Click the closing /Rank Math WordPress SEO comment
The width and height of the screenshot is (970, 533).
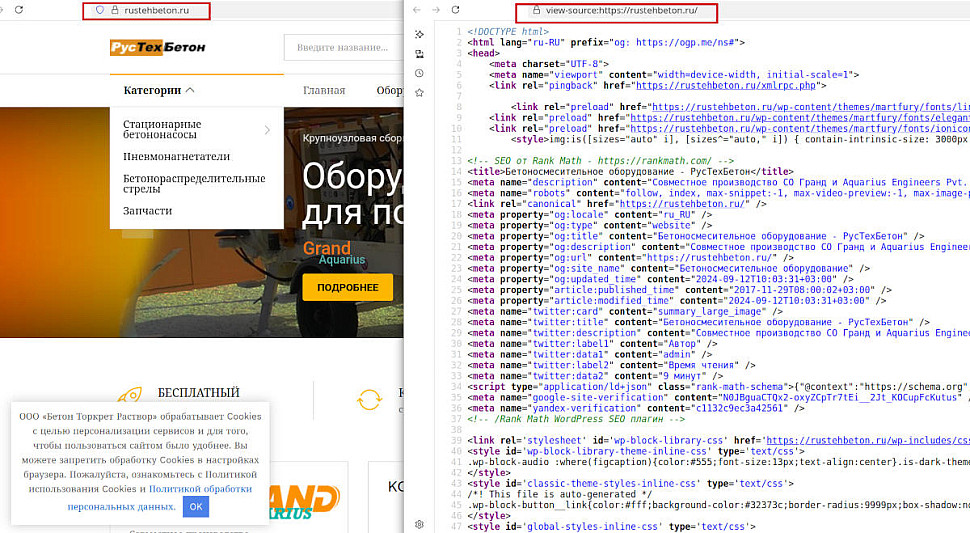[577, 419]
